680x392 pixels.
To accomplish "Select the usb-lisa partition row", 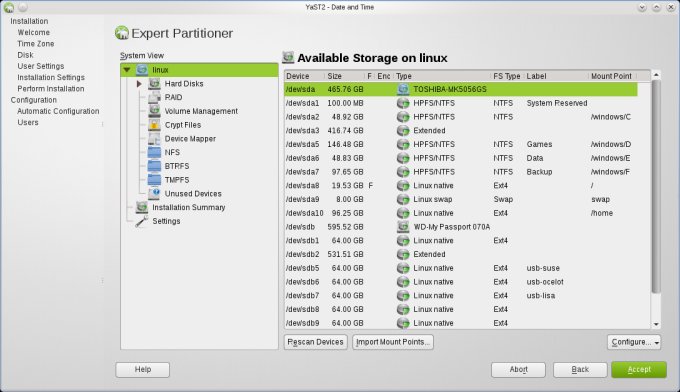I will (461, 296).
